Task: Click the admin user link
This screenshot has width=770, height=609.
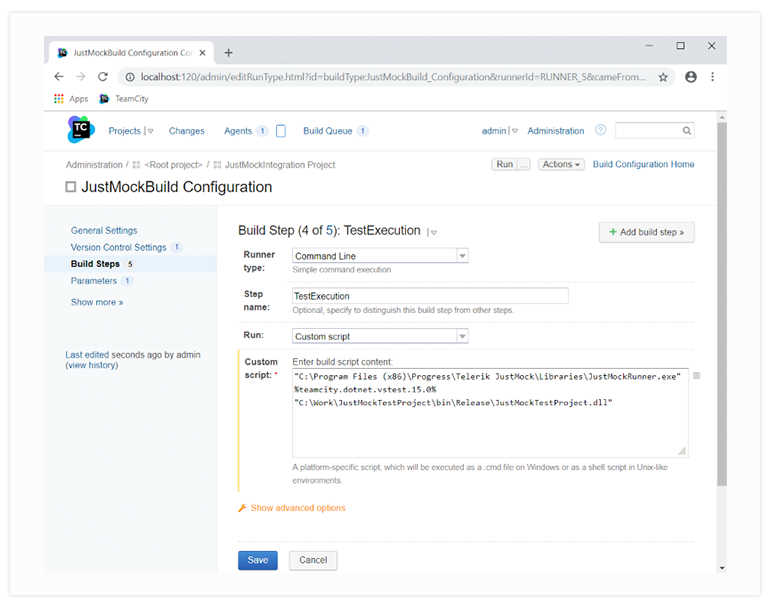Action: pos(494,131)
